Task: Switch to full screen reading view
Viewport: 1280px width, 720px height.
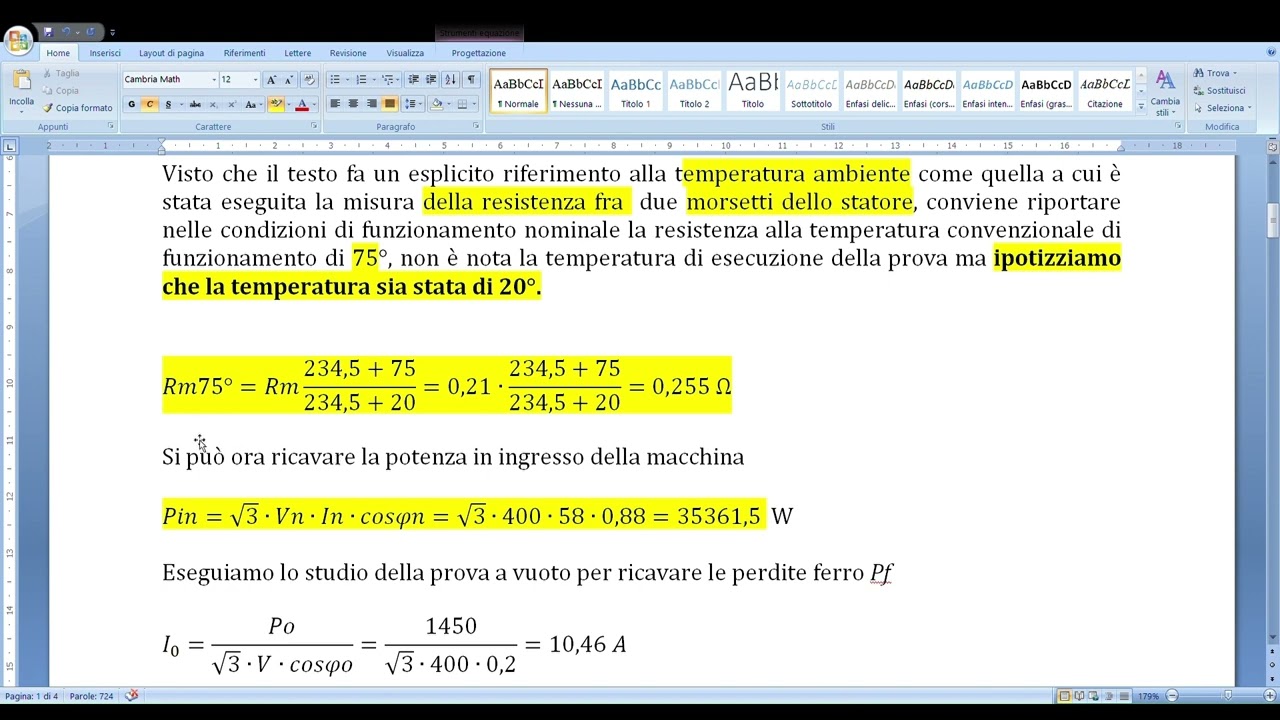Action: [x=1080, y=696]
